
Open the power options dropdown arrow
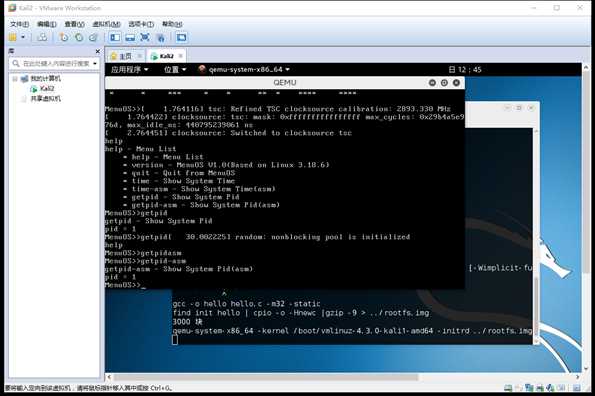[23, 37]
